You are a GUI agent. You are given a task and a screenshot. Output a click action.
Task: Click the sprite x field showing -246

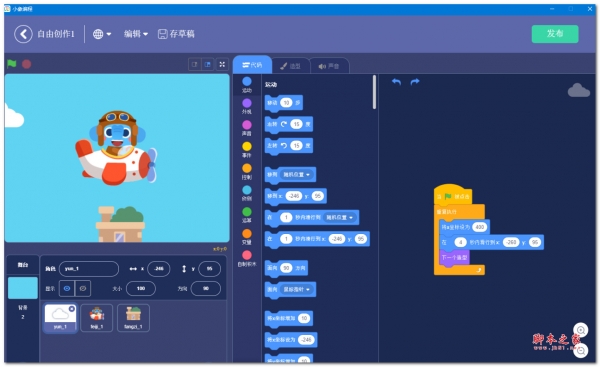(x=159, y=269)
